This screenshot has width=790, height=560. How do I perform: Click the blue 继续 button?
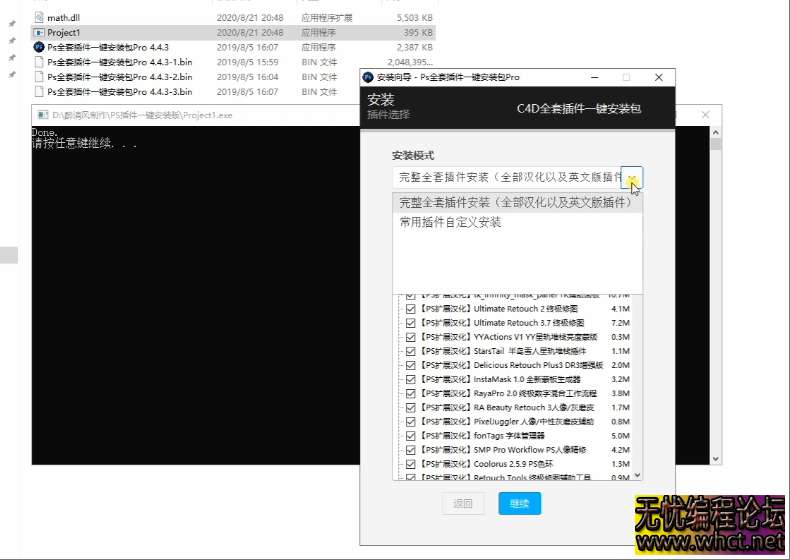coord(519,503)
